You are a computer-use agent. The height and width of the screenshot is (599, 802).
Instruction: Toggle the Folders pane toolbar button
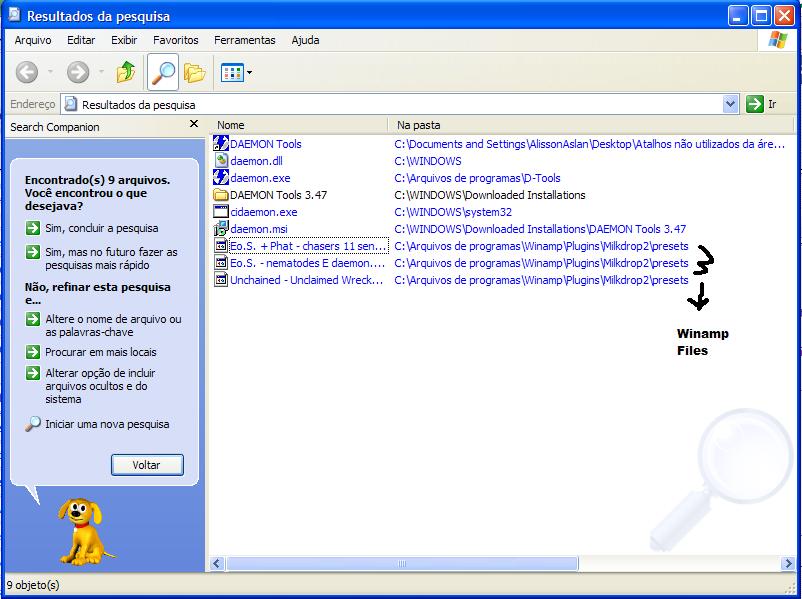click(194, 72)
